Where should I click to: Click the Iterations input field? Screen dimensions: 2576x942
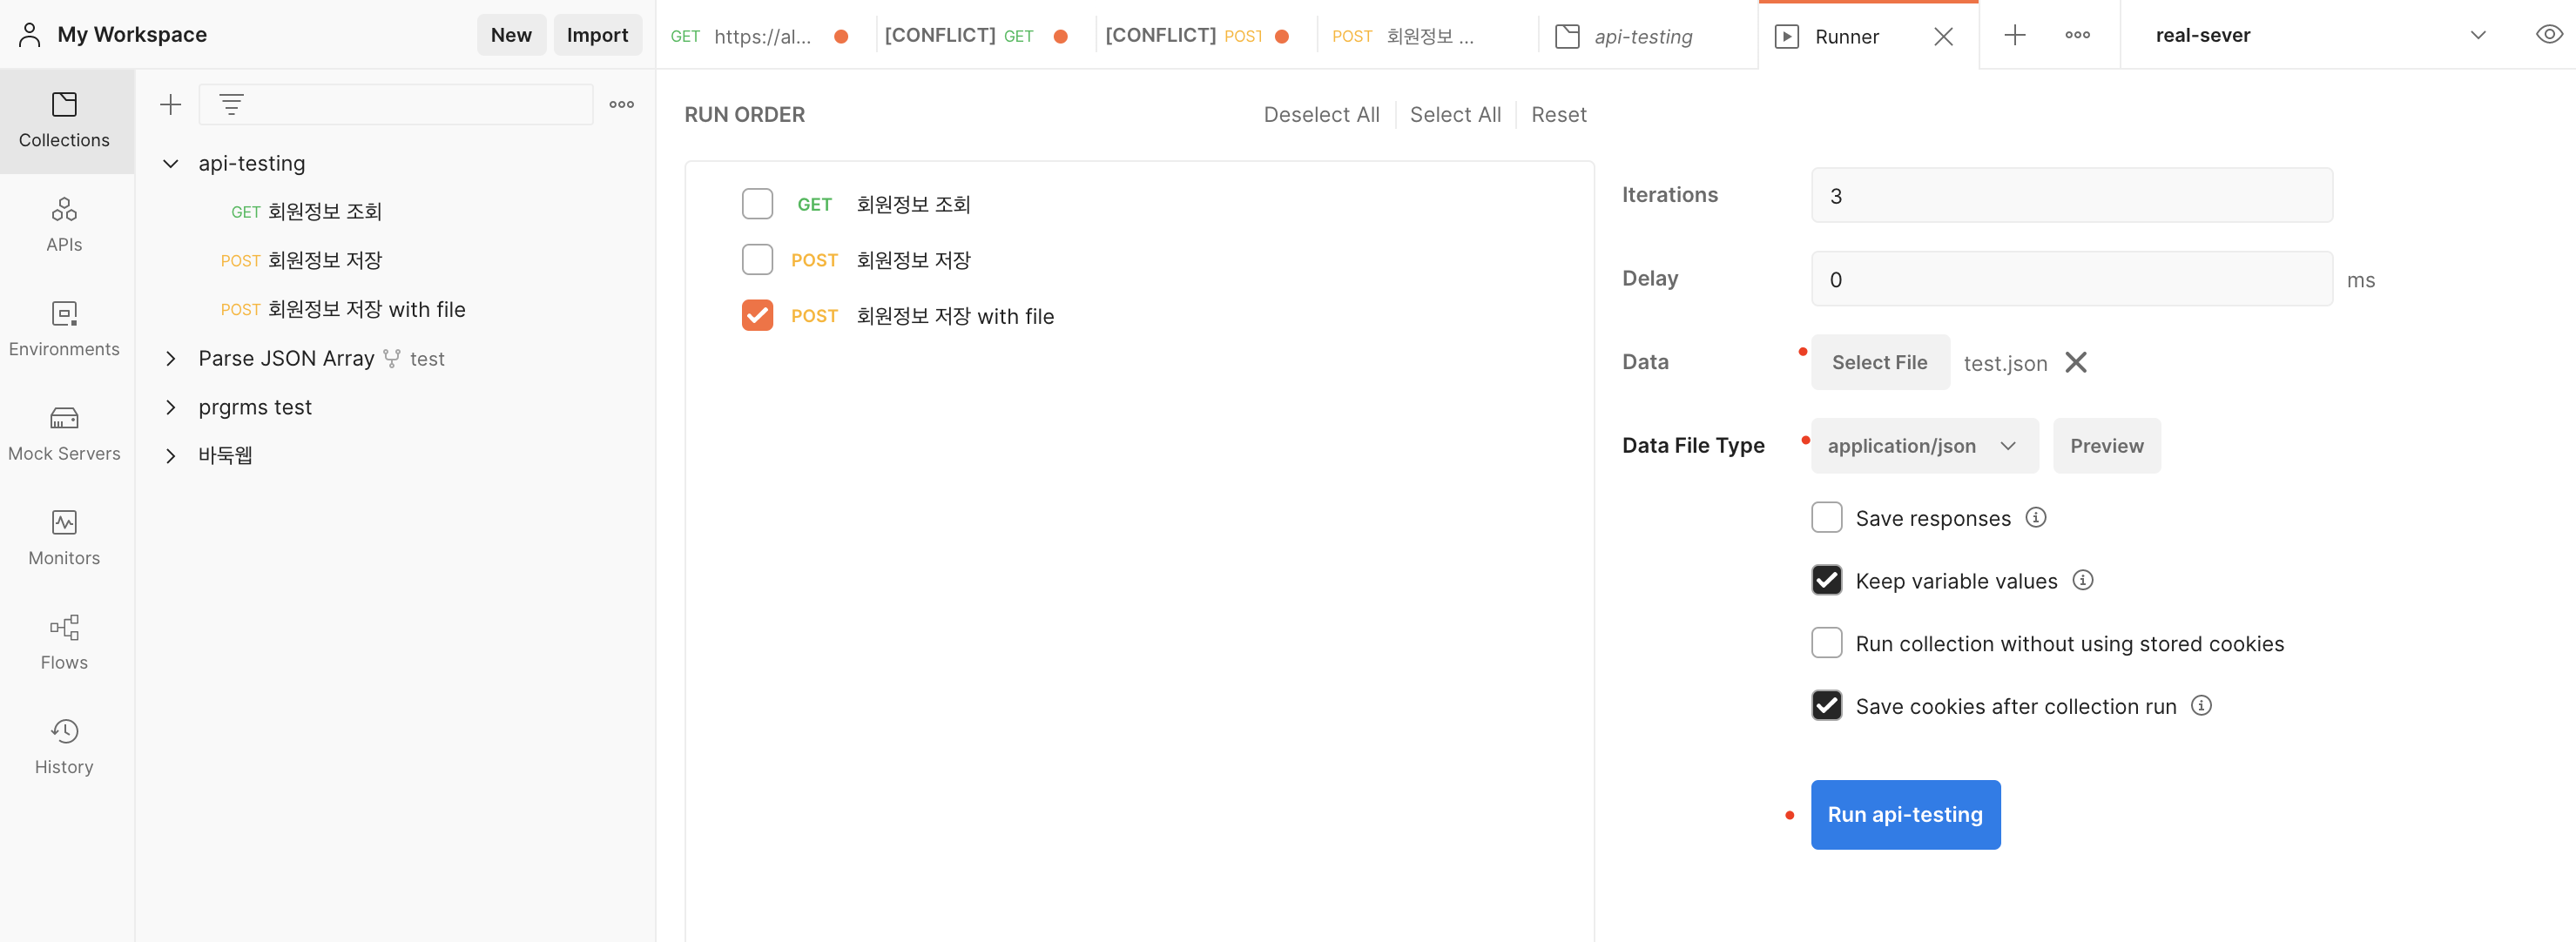[2071, 195]
